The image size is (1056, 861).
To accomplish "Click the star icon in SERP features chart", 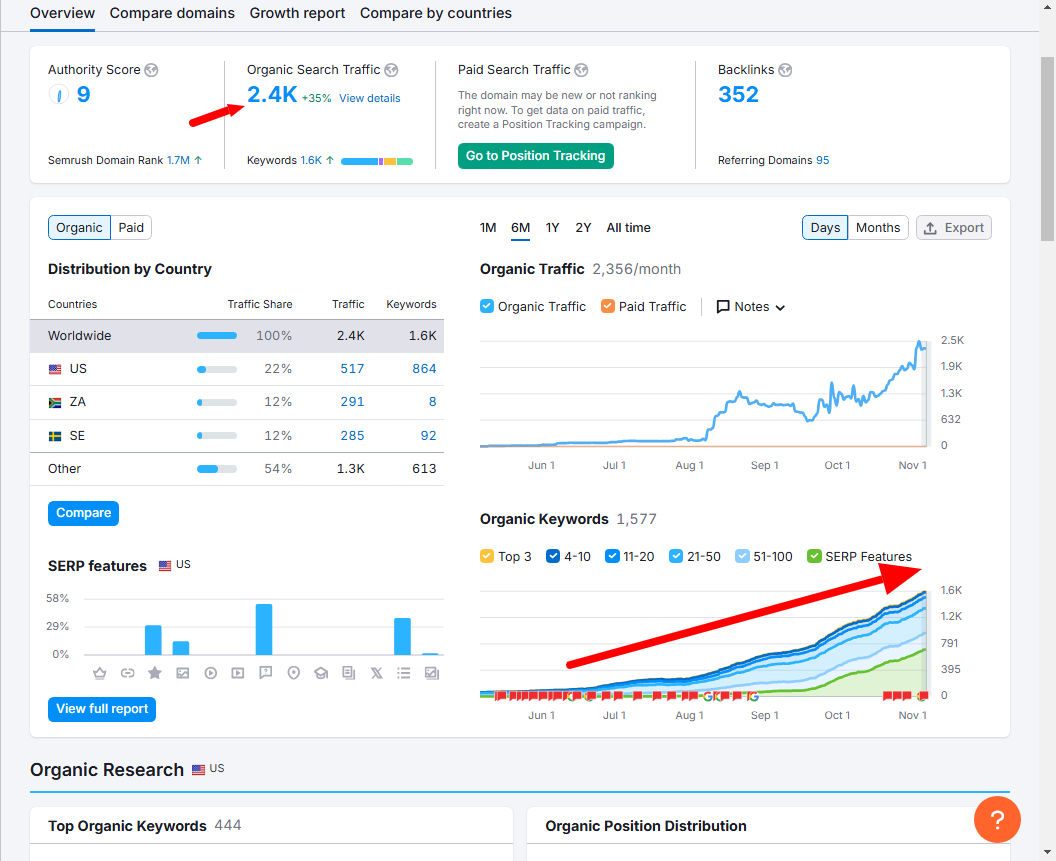I will [x=155, y=672].
